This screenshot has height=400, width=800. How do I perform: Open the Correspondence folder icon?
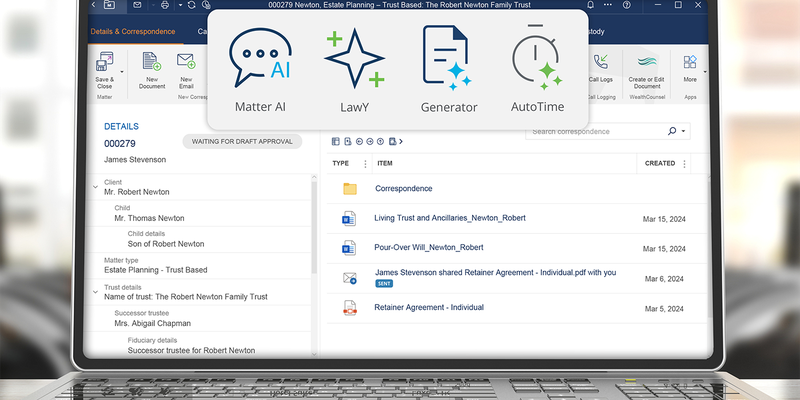349,189
